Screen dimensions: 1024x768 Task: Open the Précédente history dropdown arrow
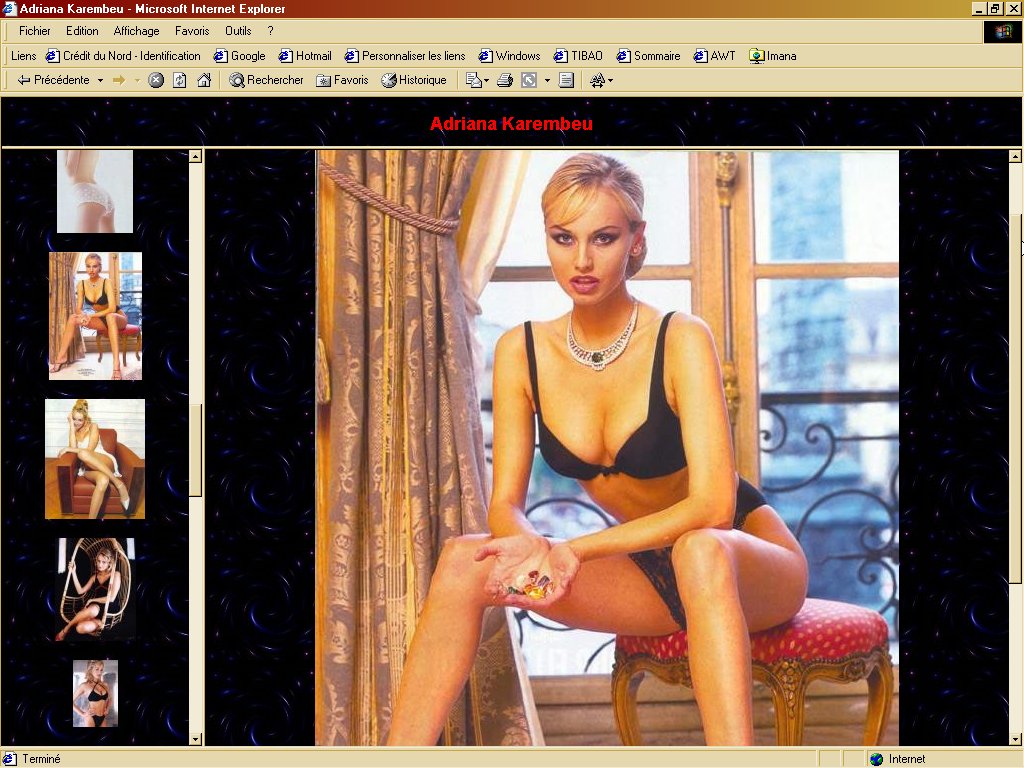point(101,80)
